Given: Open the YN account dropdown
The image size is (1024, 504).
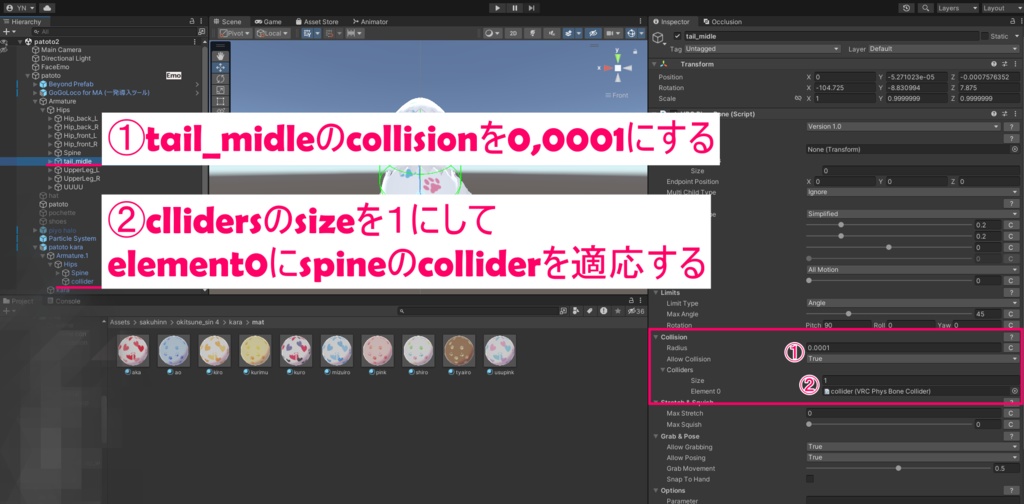Looking at the screenshot, I should 20,8.
